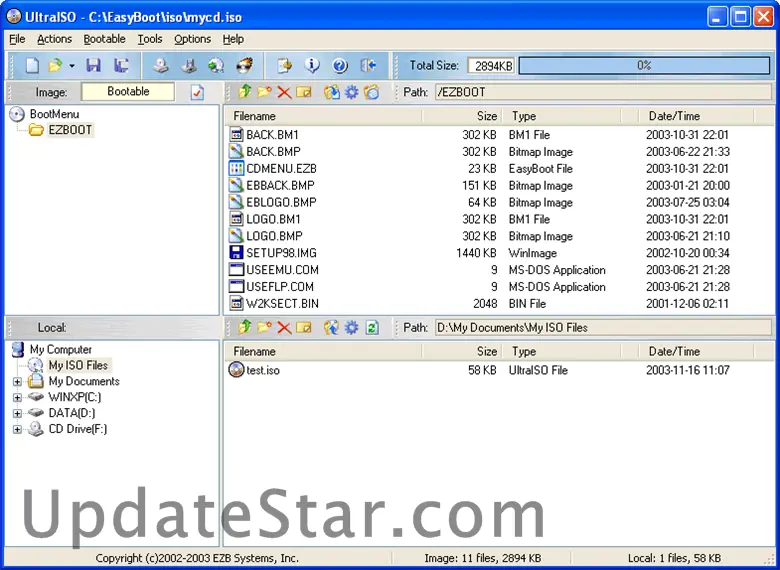This screenshot has height=570, width=780.
Task: Sort local list by Filename column header
Action: point(323,351)
